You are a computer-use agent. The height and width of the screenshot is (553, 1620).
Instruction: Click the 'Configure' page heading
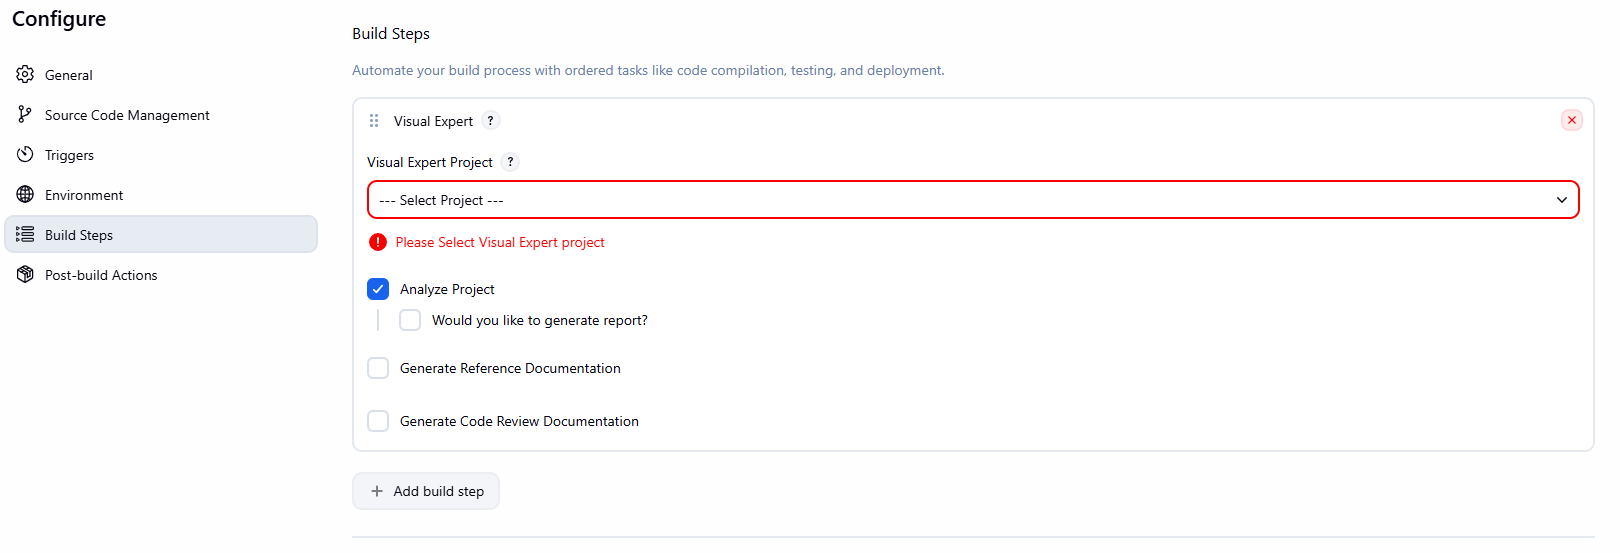point(59,19)
